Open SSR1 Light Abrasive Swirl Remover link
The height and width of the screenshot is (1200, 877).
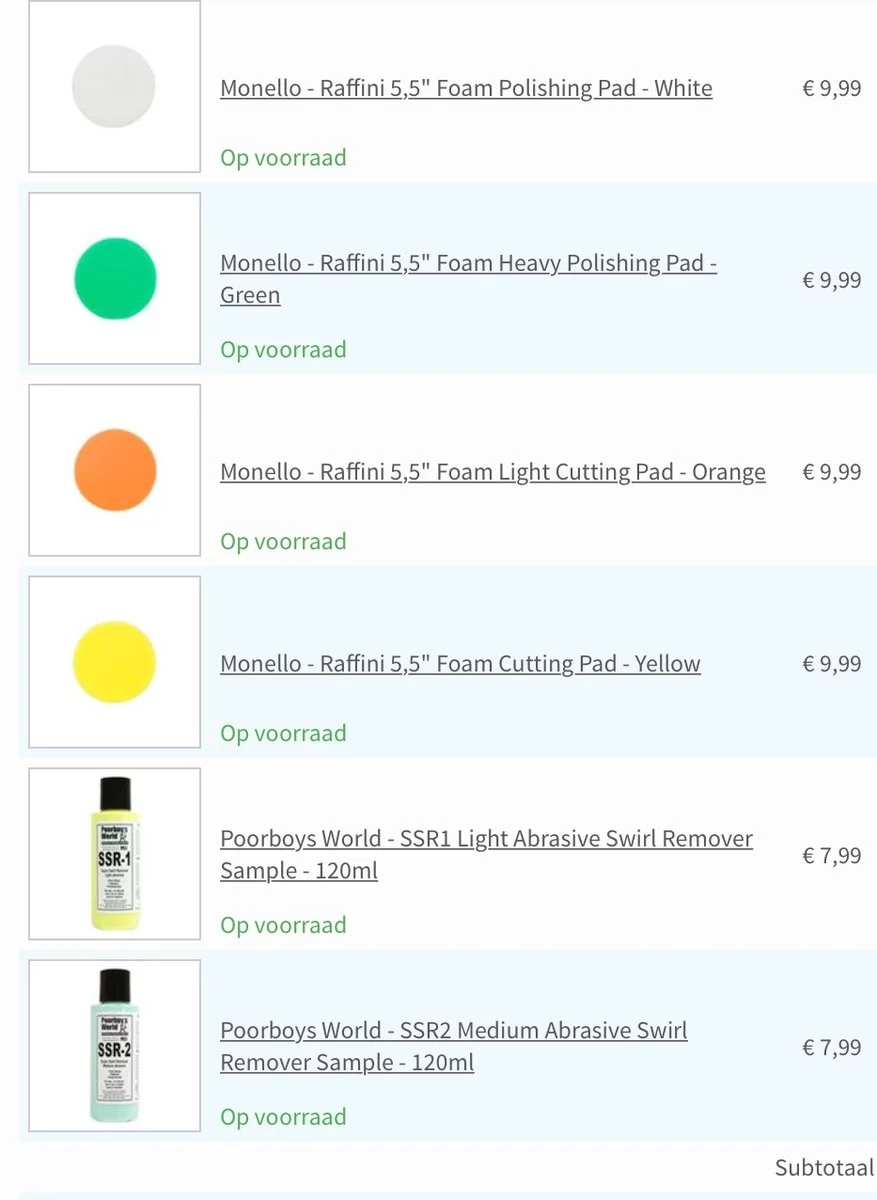pos(486,855)
